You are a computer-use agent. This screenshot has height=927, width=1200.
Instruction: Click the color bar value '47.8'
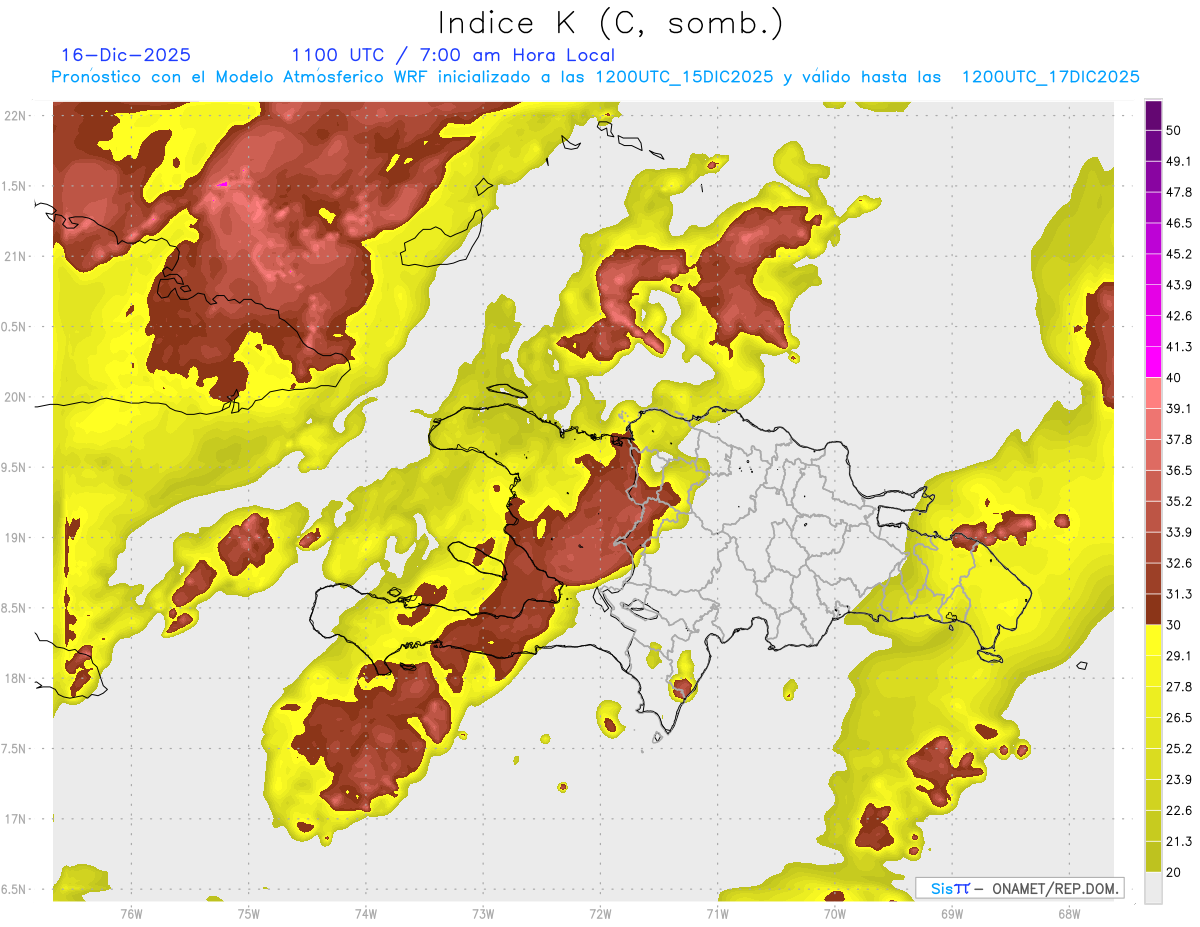(1179, 192)
